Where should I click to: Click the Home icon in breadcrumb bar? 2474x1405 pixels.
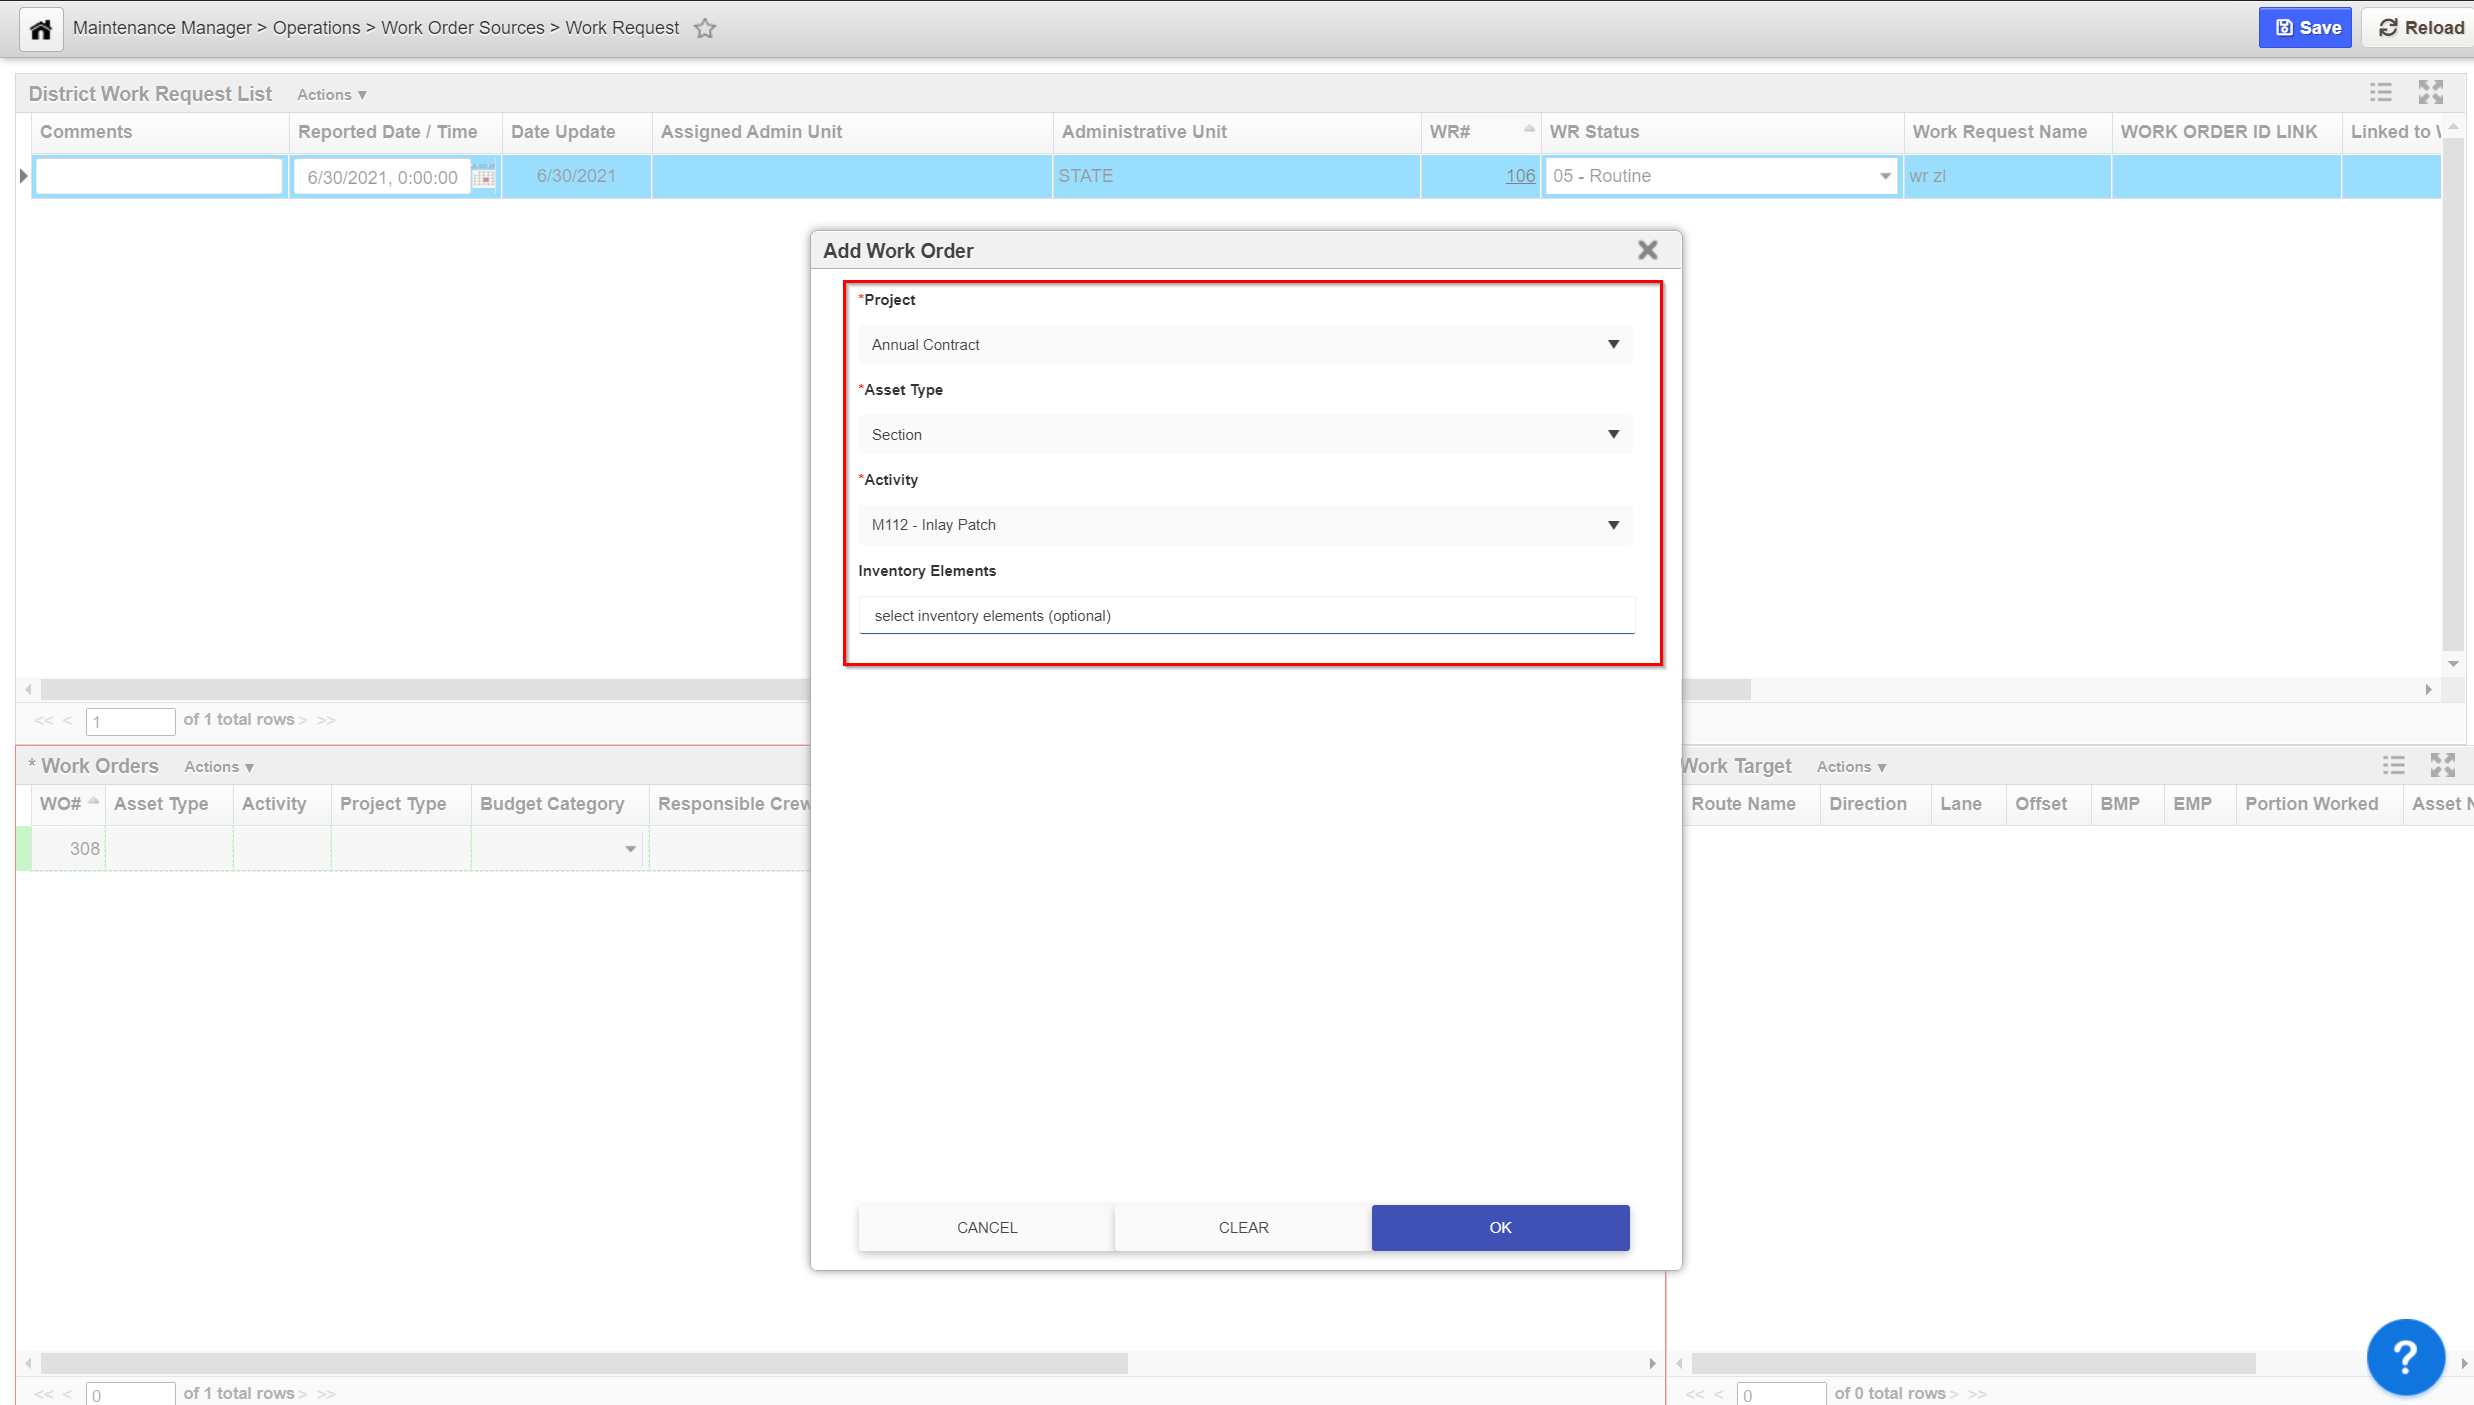[x=41, y=29]
